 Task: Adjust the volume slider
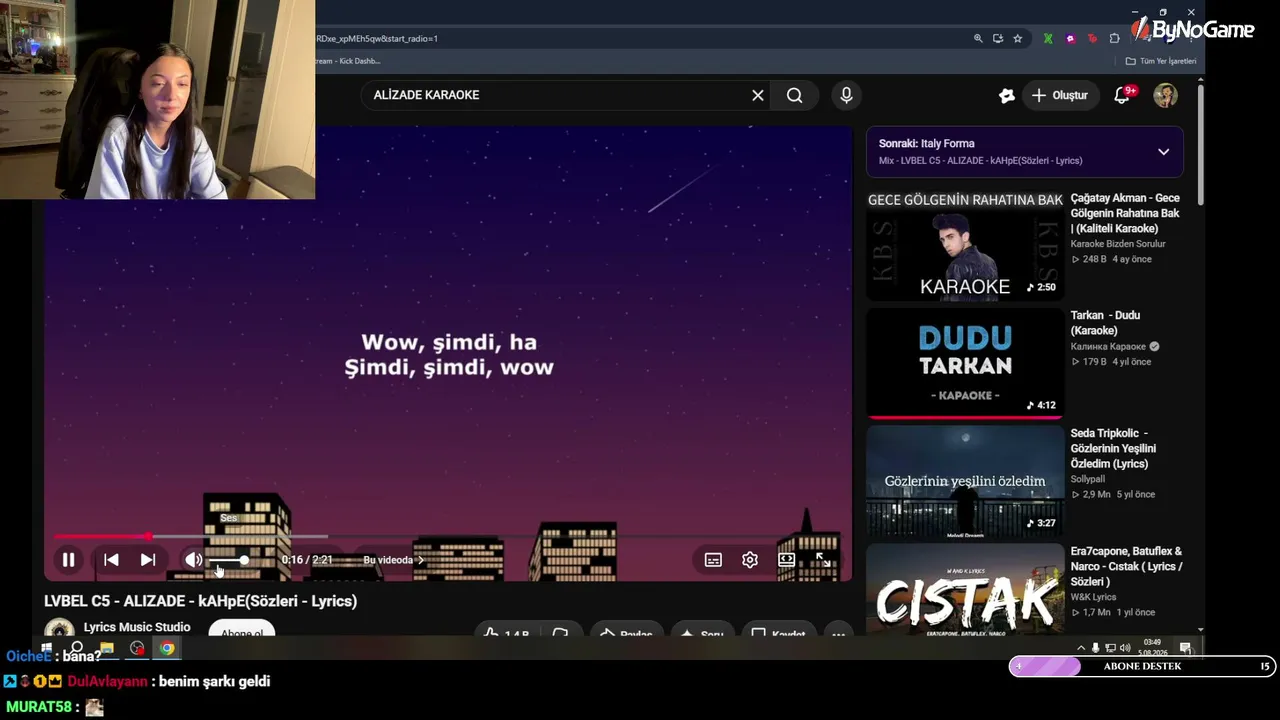pyautogui.click(x=229, y=560)
